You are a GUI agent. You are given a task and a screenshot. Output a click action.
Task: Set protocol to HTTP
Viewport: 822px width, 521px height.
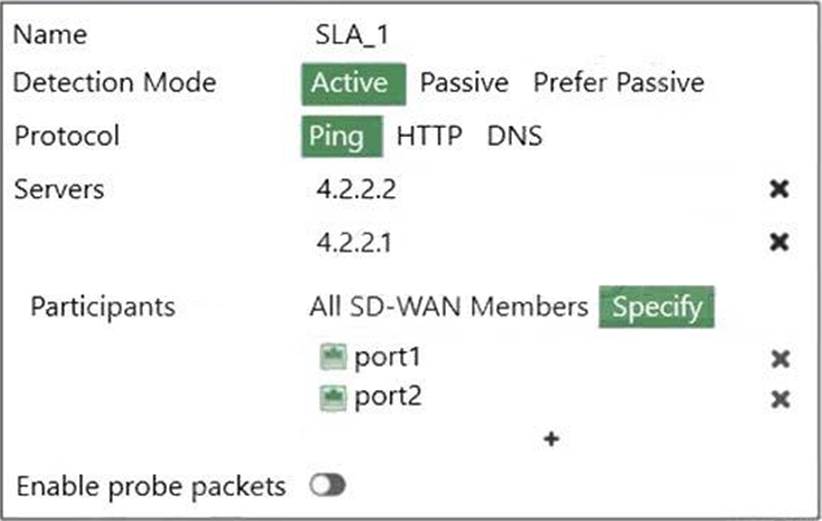click(430, 136)
